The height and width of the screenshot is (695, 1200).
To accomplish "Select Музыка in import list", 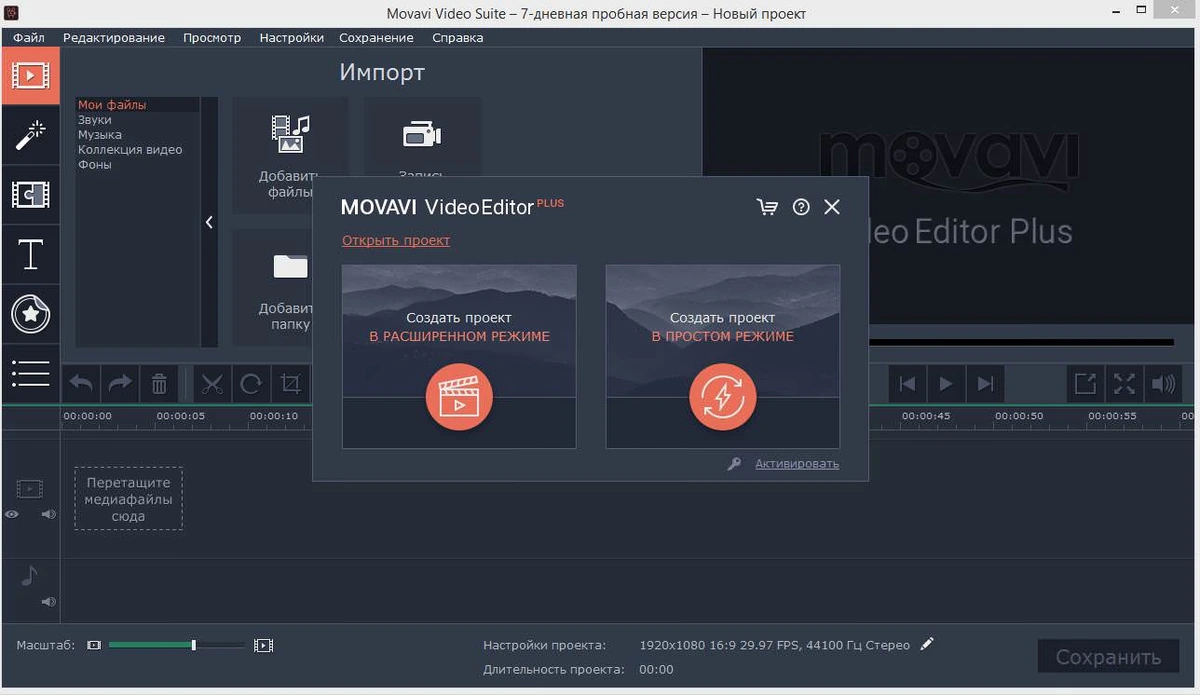I will [x=100, y=135].
